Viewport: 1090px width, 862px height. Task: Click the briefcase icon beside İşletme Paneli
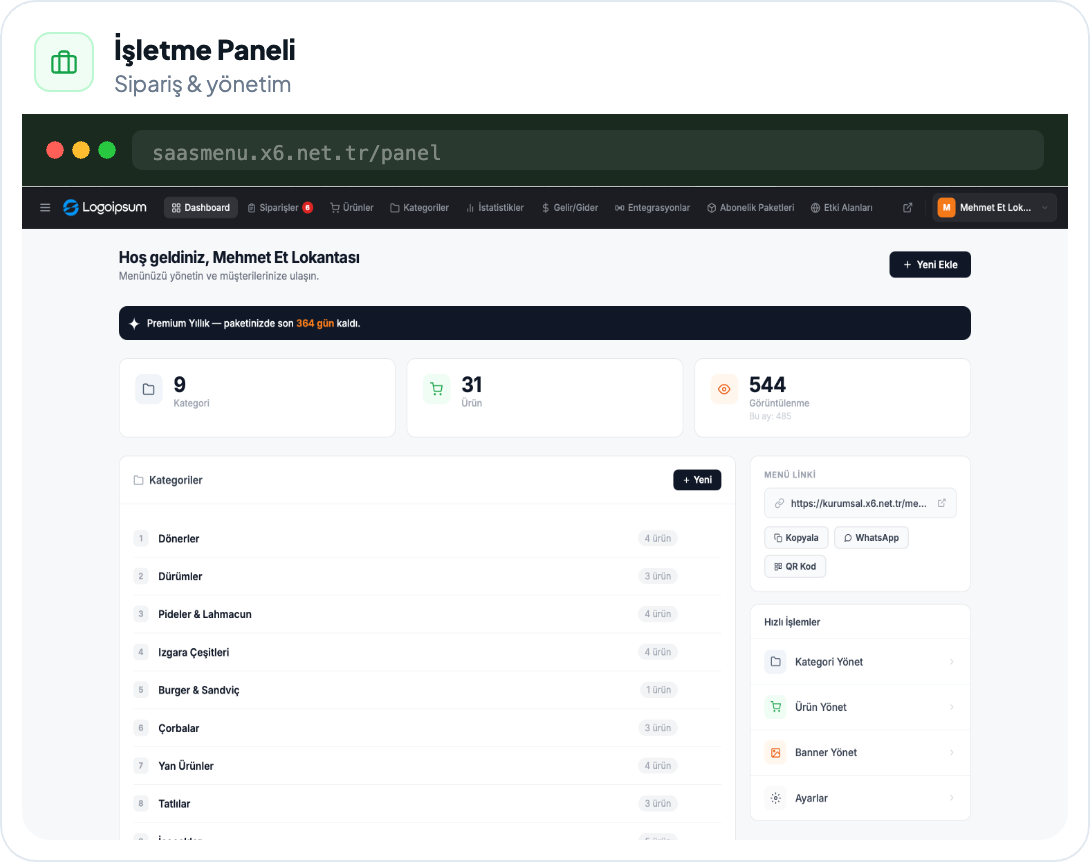tap(64, 63)
